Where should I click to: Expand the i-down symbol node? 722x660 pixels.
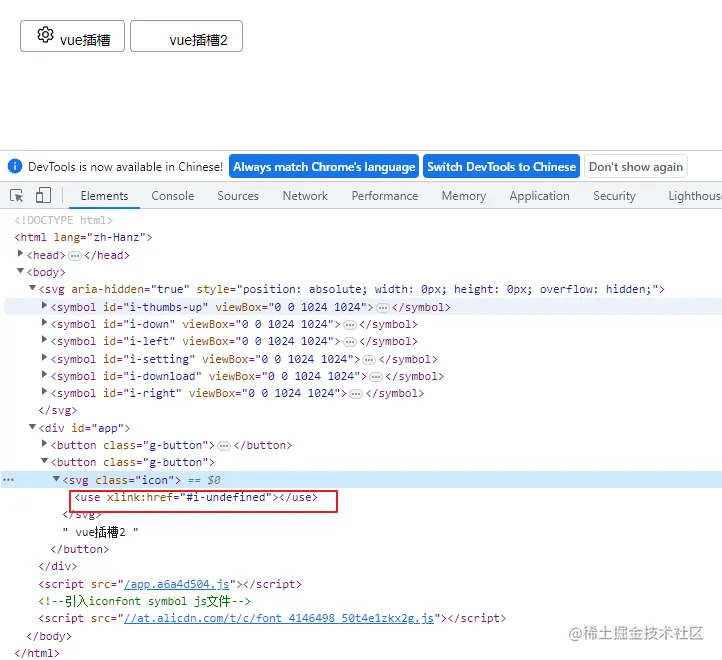(44, 322)
